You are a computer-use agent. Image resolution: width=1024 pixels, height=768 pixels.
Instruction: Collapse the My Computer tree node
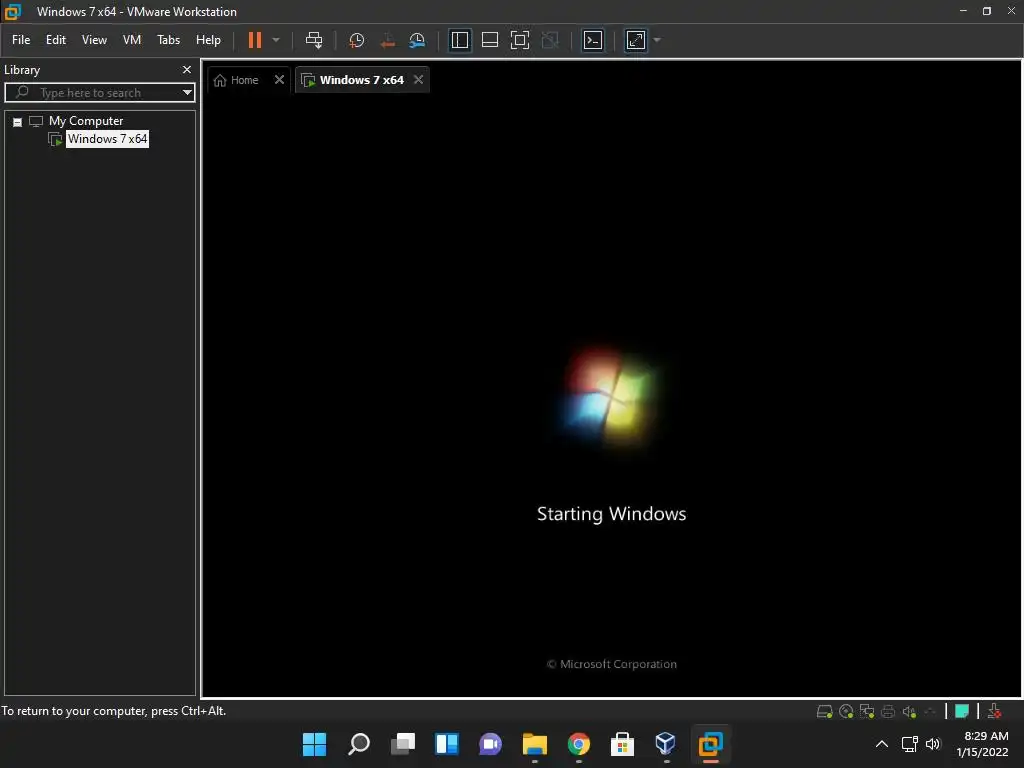coord(18,122)
